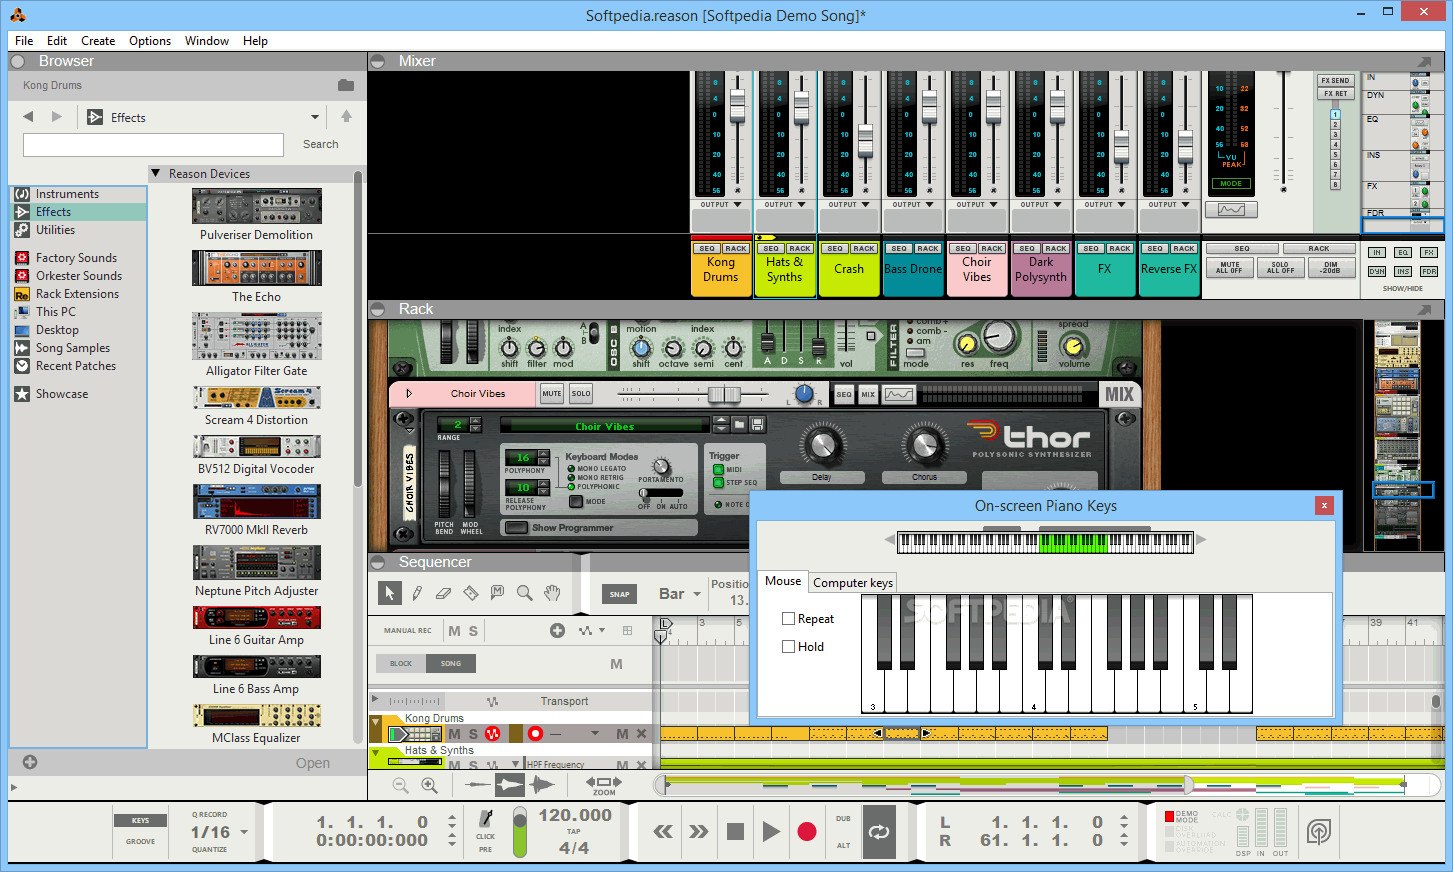Screen dimensions: 1453x872
Task: Unfold the Choir Vibes mix device
Action: click(408, 394)
